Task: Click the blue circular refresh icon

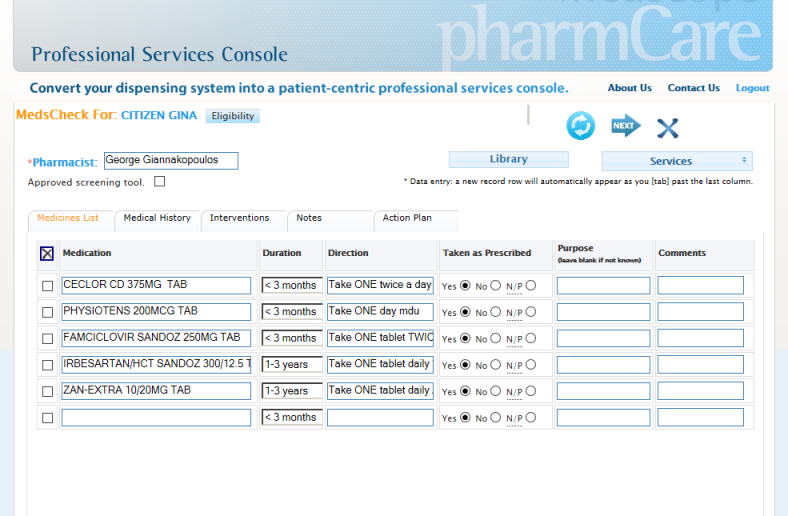Action: (x=580, y=126)
